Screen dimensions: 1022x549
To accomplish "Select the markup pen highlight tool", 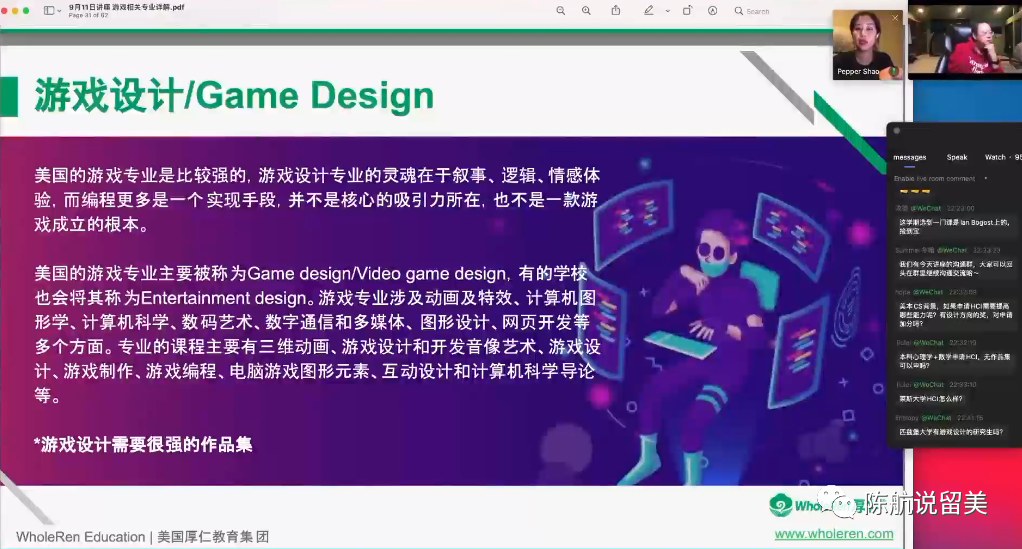I will click(648, 11).
